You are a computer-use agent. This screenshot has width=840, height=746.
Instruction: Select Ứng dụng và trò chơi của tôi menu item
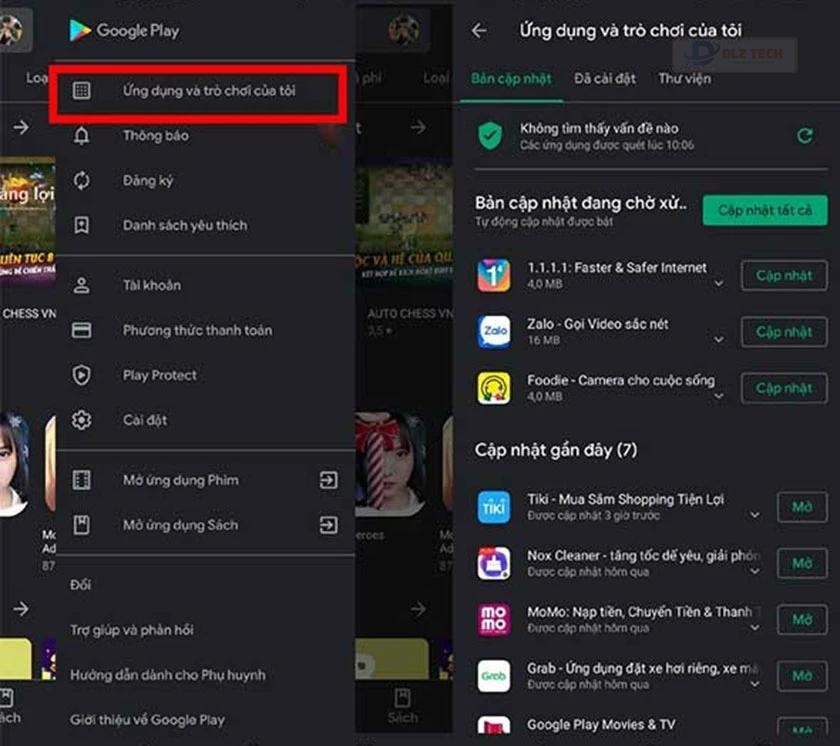click(198, 91)
